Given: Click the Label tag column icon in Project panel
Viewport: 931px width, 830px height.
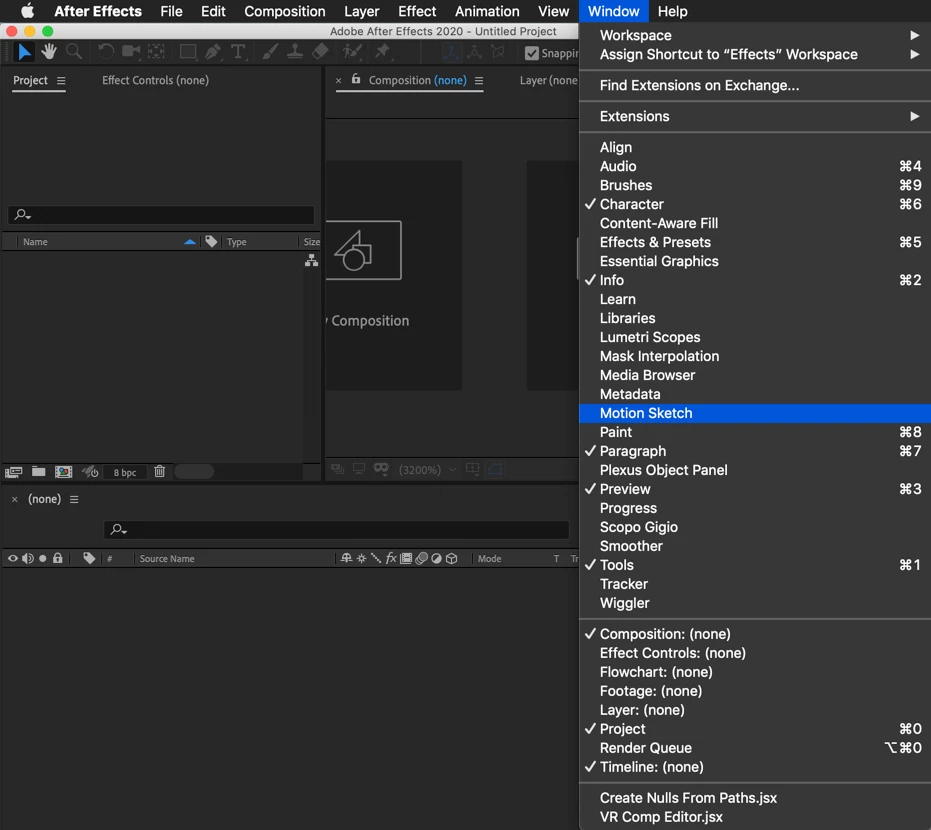Looking at the screenshot, I should pyautogui.click(x=211, y=241).
